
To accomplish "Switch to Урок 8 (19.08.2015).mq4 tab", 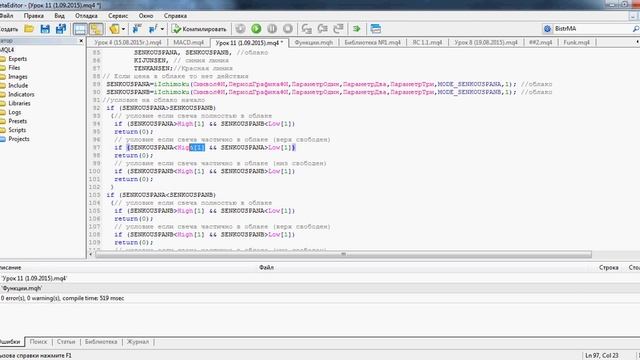I will pos(486,42).
